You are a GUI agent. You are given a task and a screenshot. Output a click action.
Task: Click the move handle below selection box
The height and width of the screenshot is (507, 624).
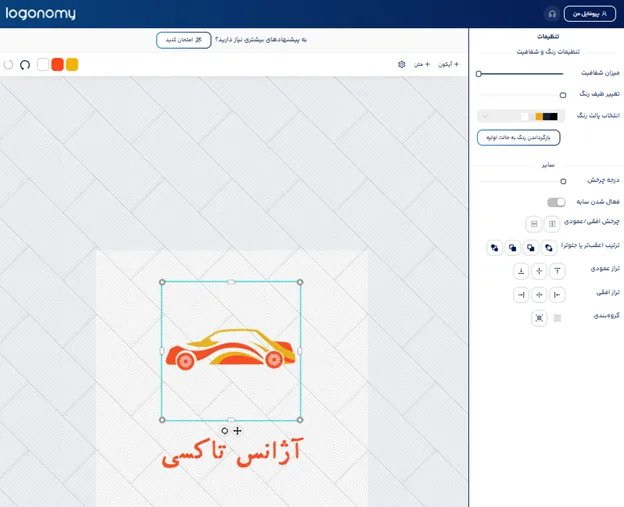[x=238, y=431]
